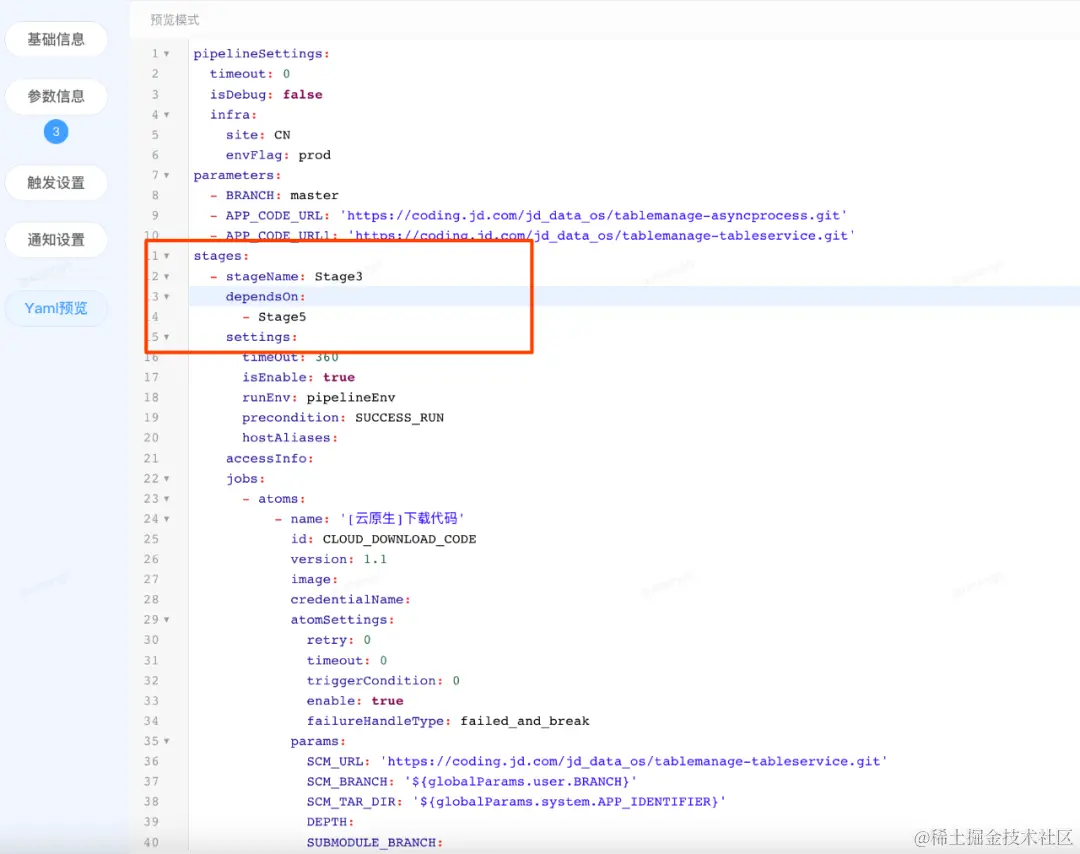Image resolution: width=1080 pixels, height=854 pixels.
Task: Collapse the parameters block fold arrow
Action: point(167,175)
